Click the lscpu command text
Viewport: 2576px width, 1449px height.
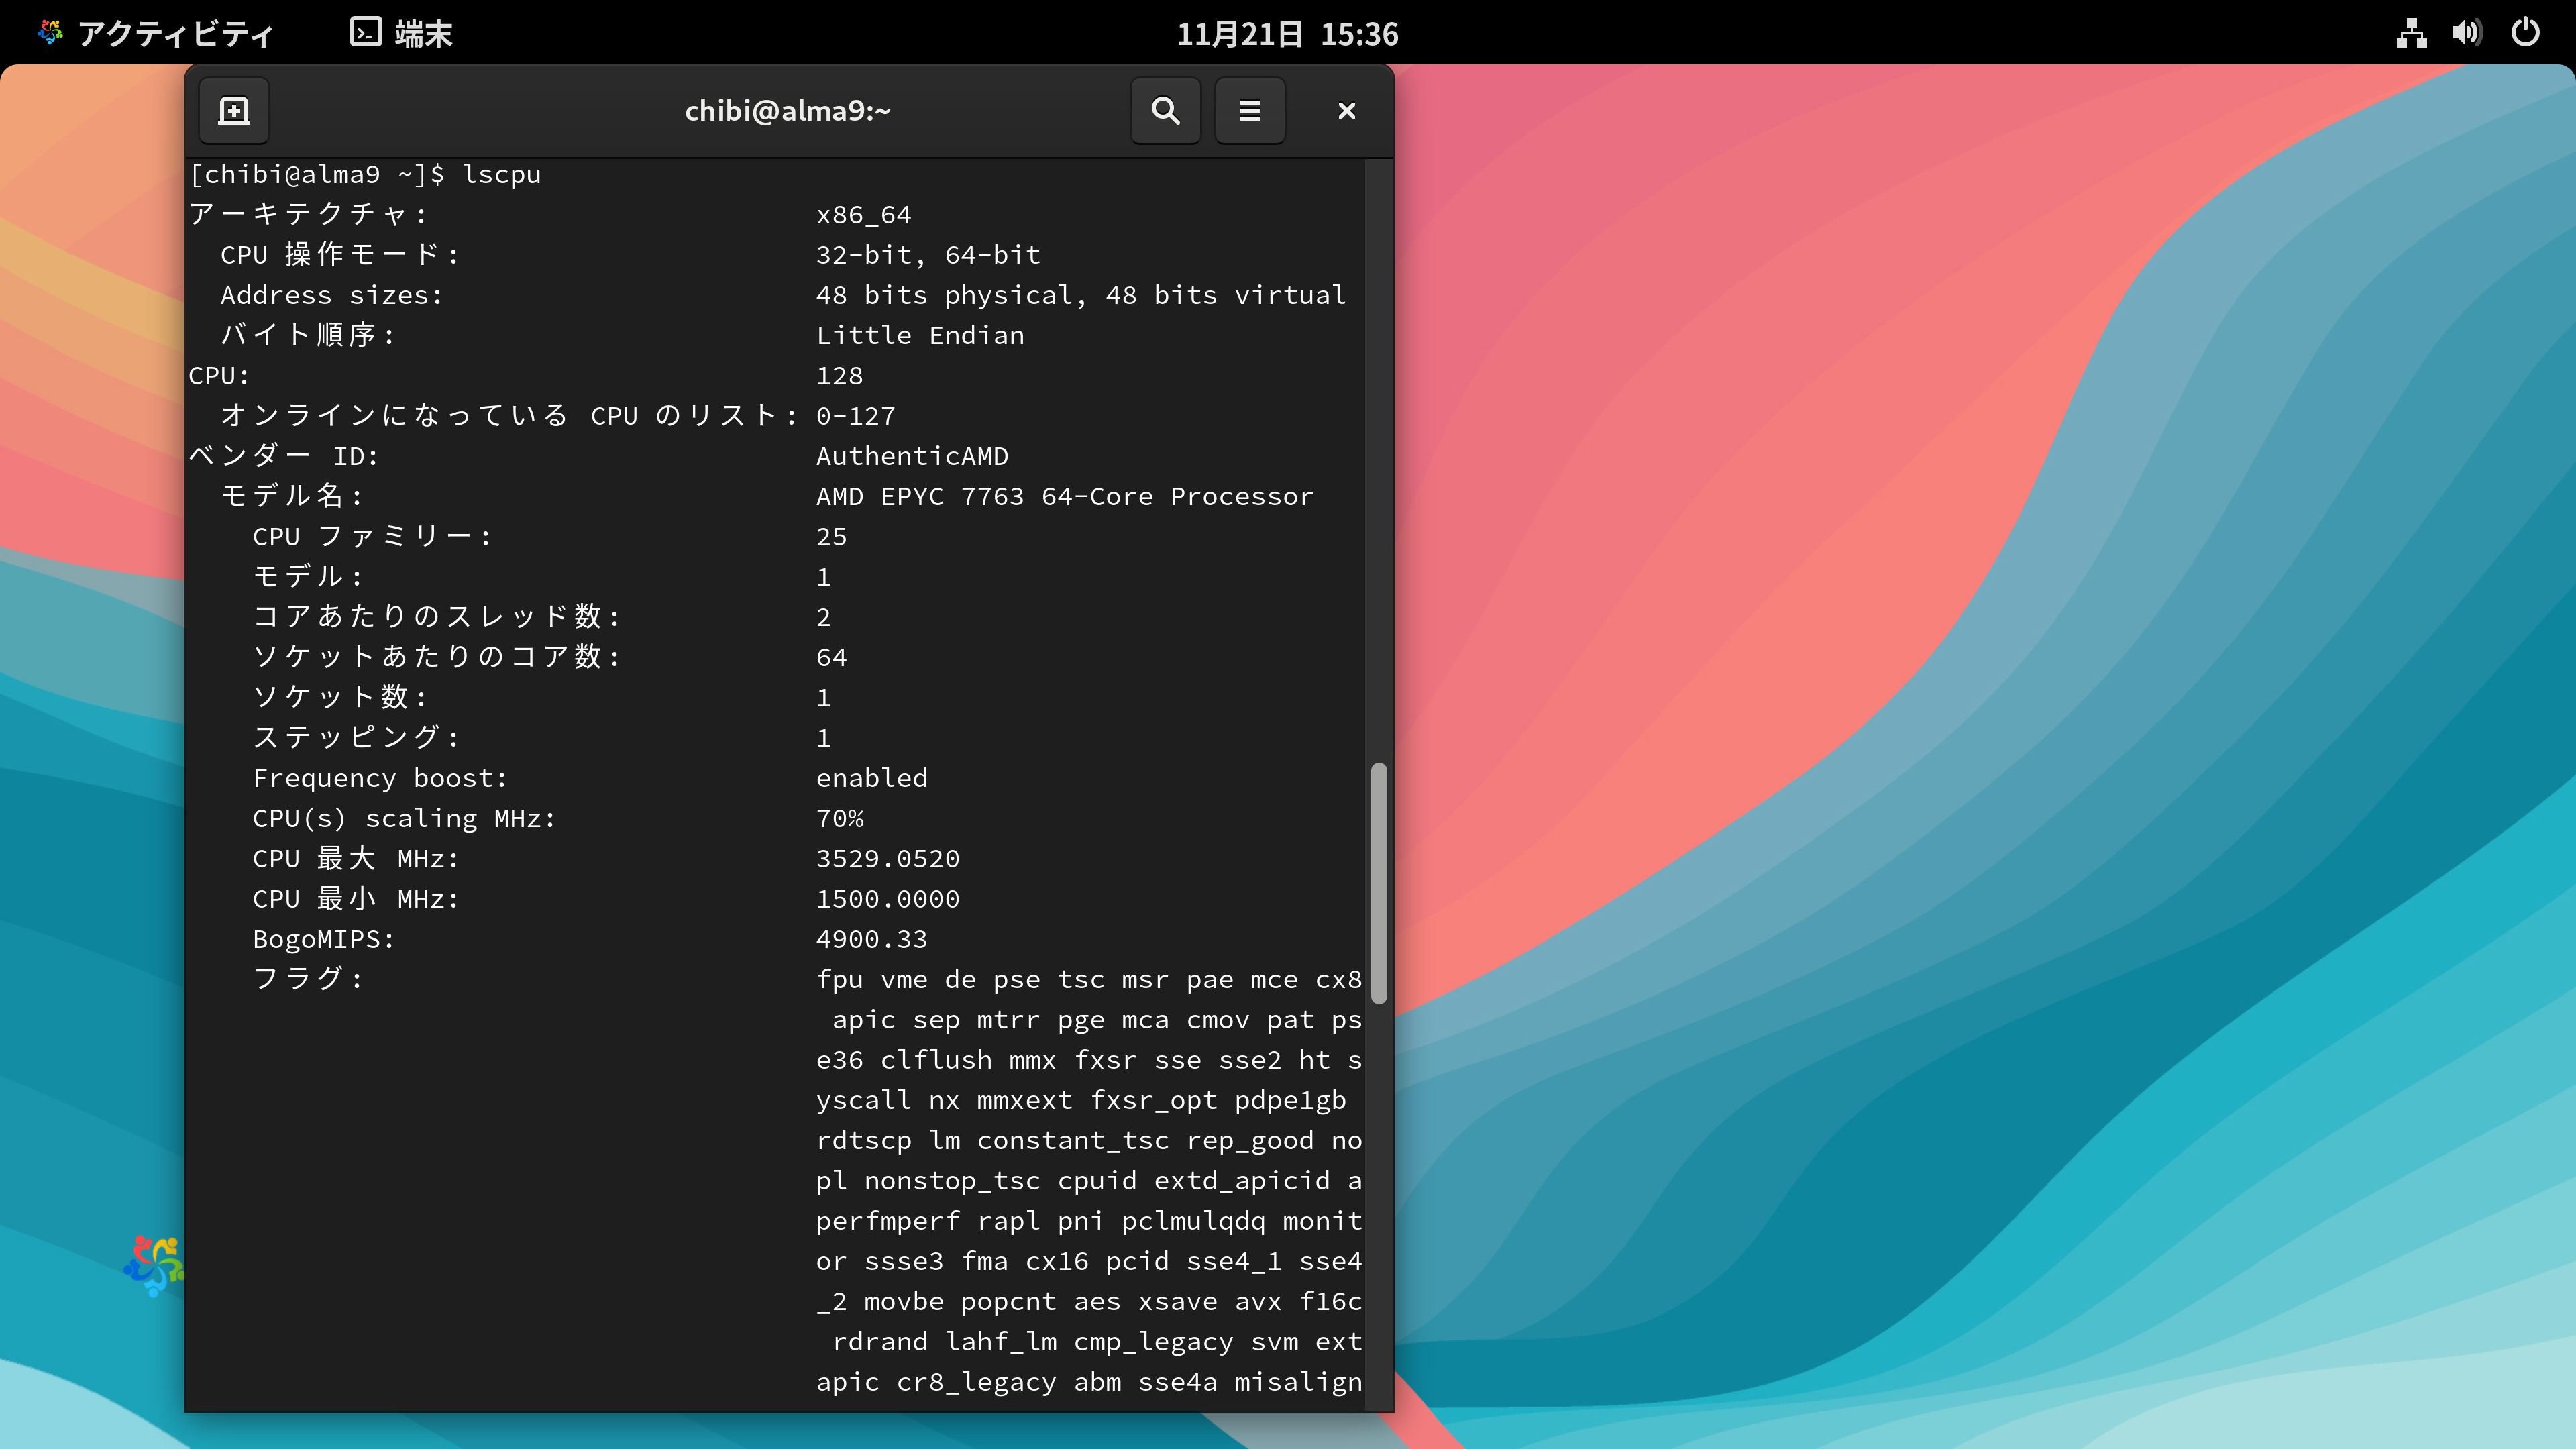tap(501, 174)
